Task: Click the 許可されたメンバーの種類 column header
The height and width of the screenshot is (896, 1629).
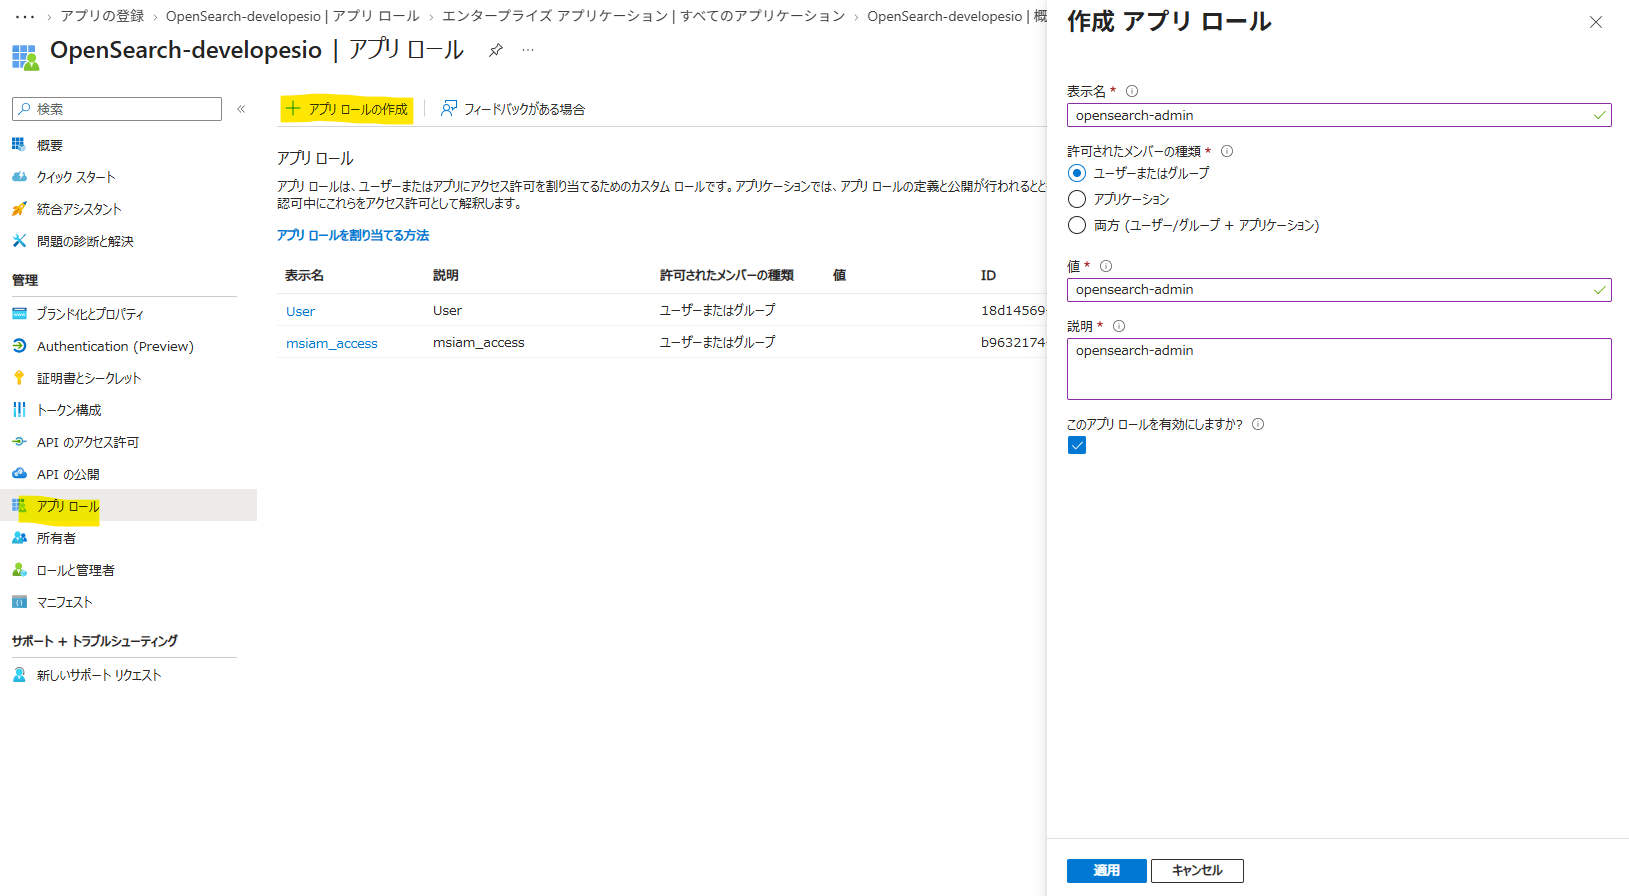Action: [727, 275]
